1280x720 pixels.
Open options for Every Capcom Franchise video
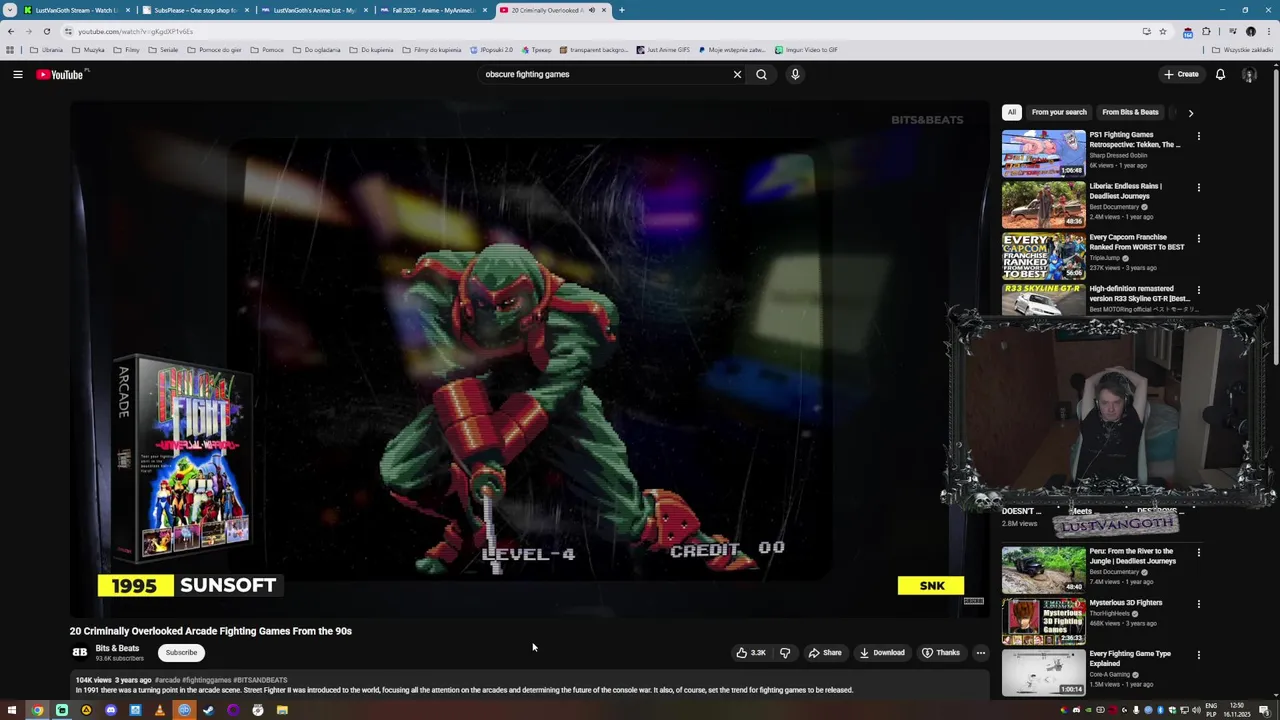pyautogui.click(x=1198, y=239)
